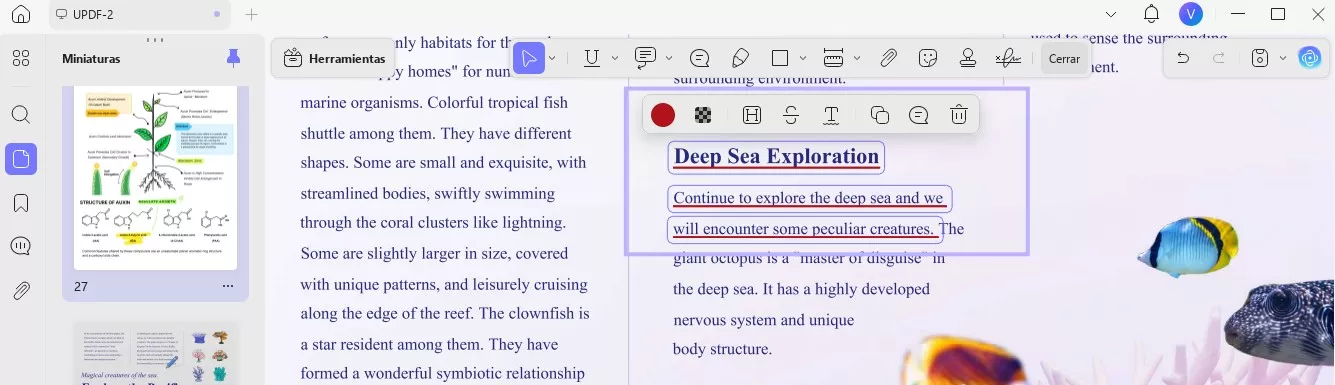Select the underline markup tool
The height and width of the screenshot is (385, 1335).
point(592,58)
